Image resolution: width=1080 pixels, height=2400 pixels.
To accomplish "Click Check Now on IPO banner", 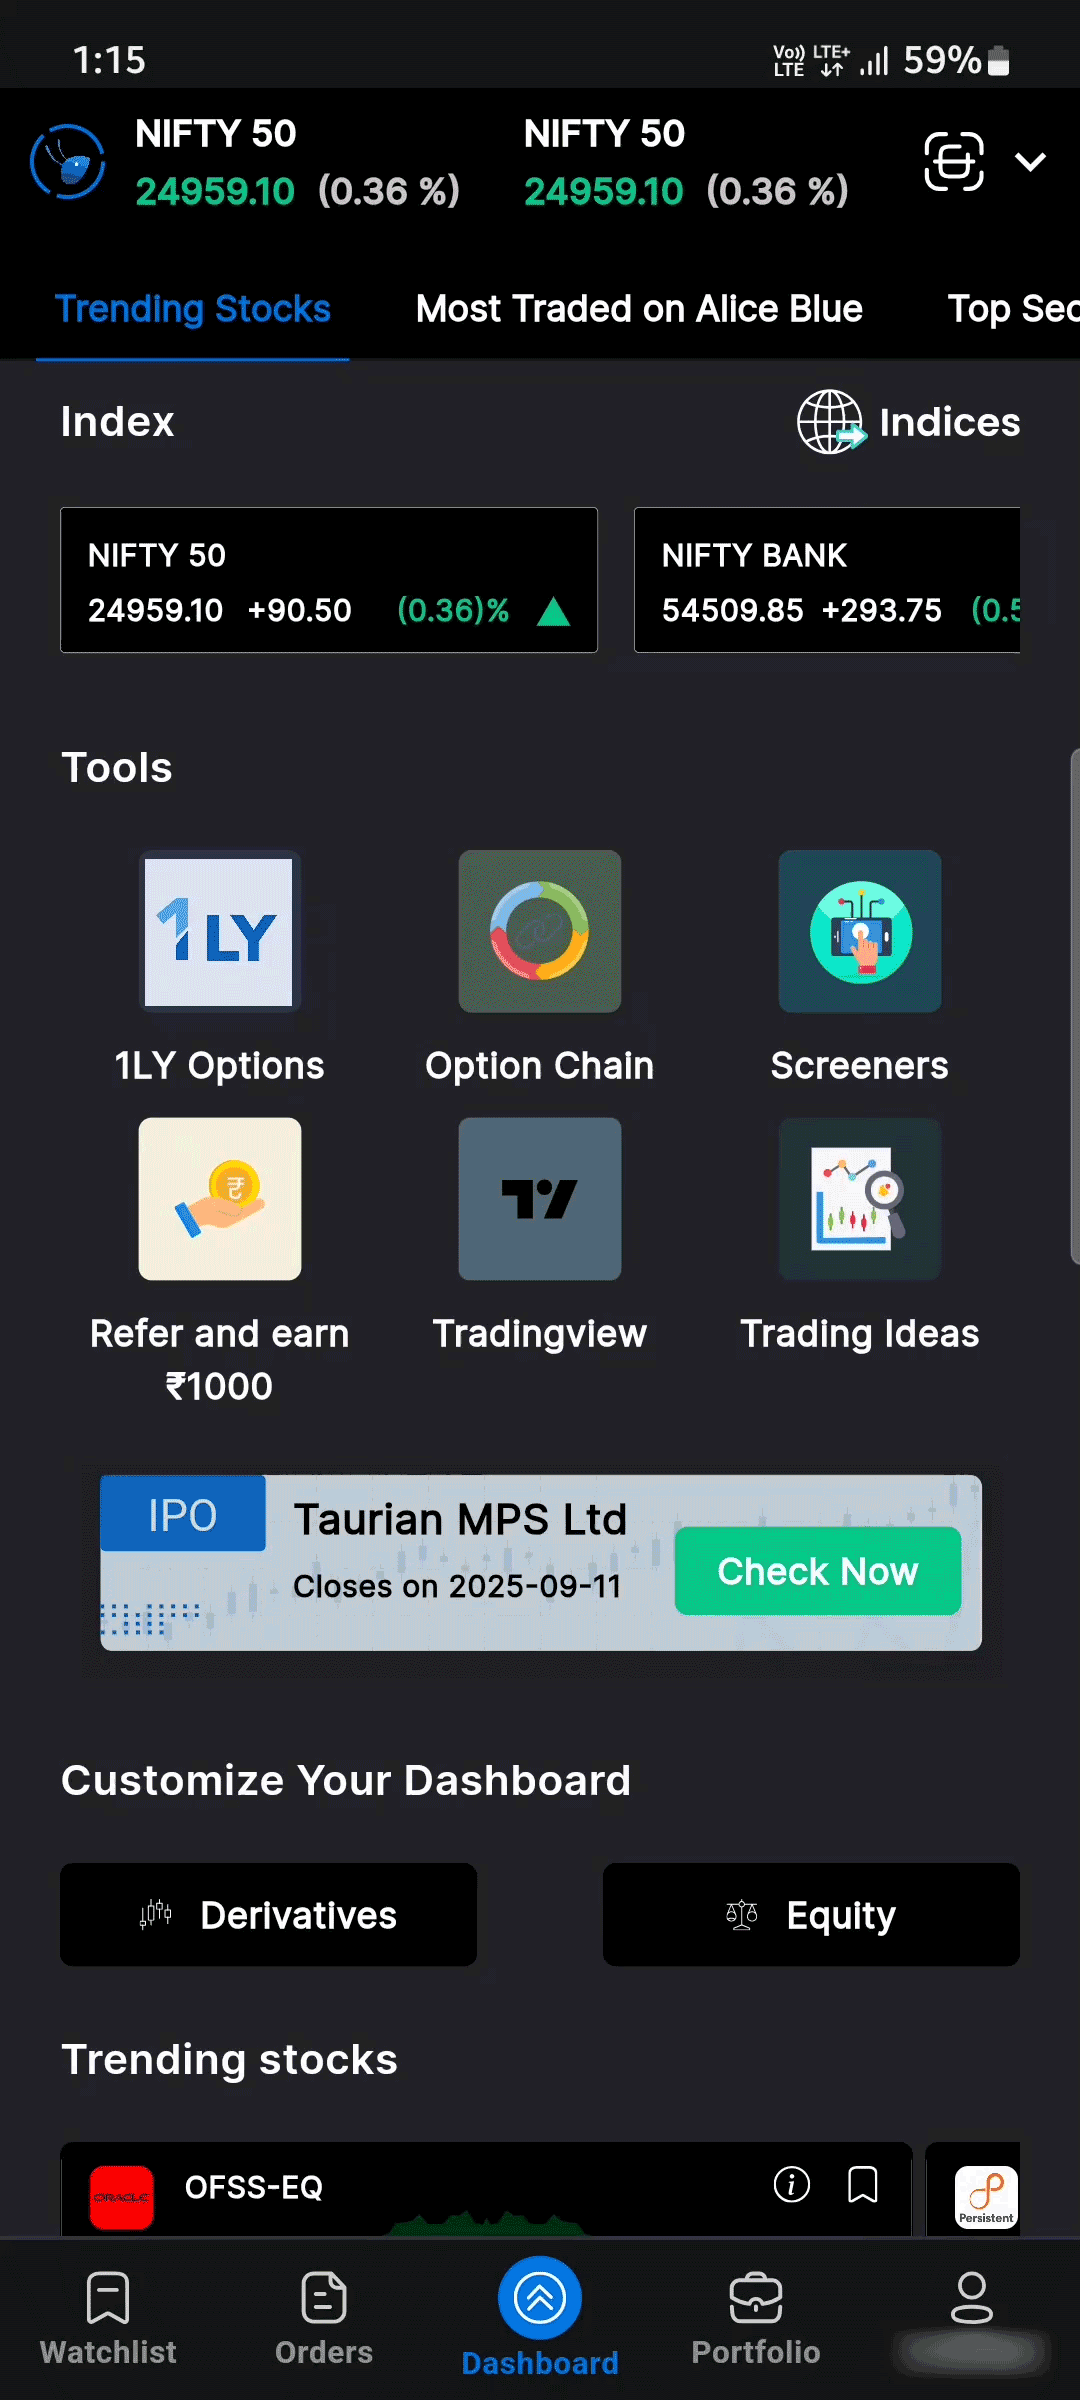I will (818, 1571).
